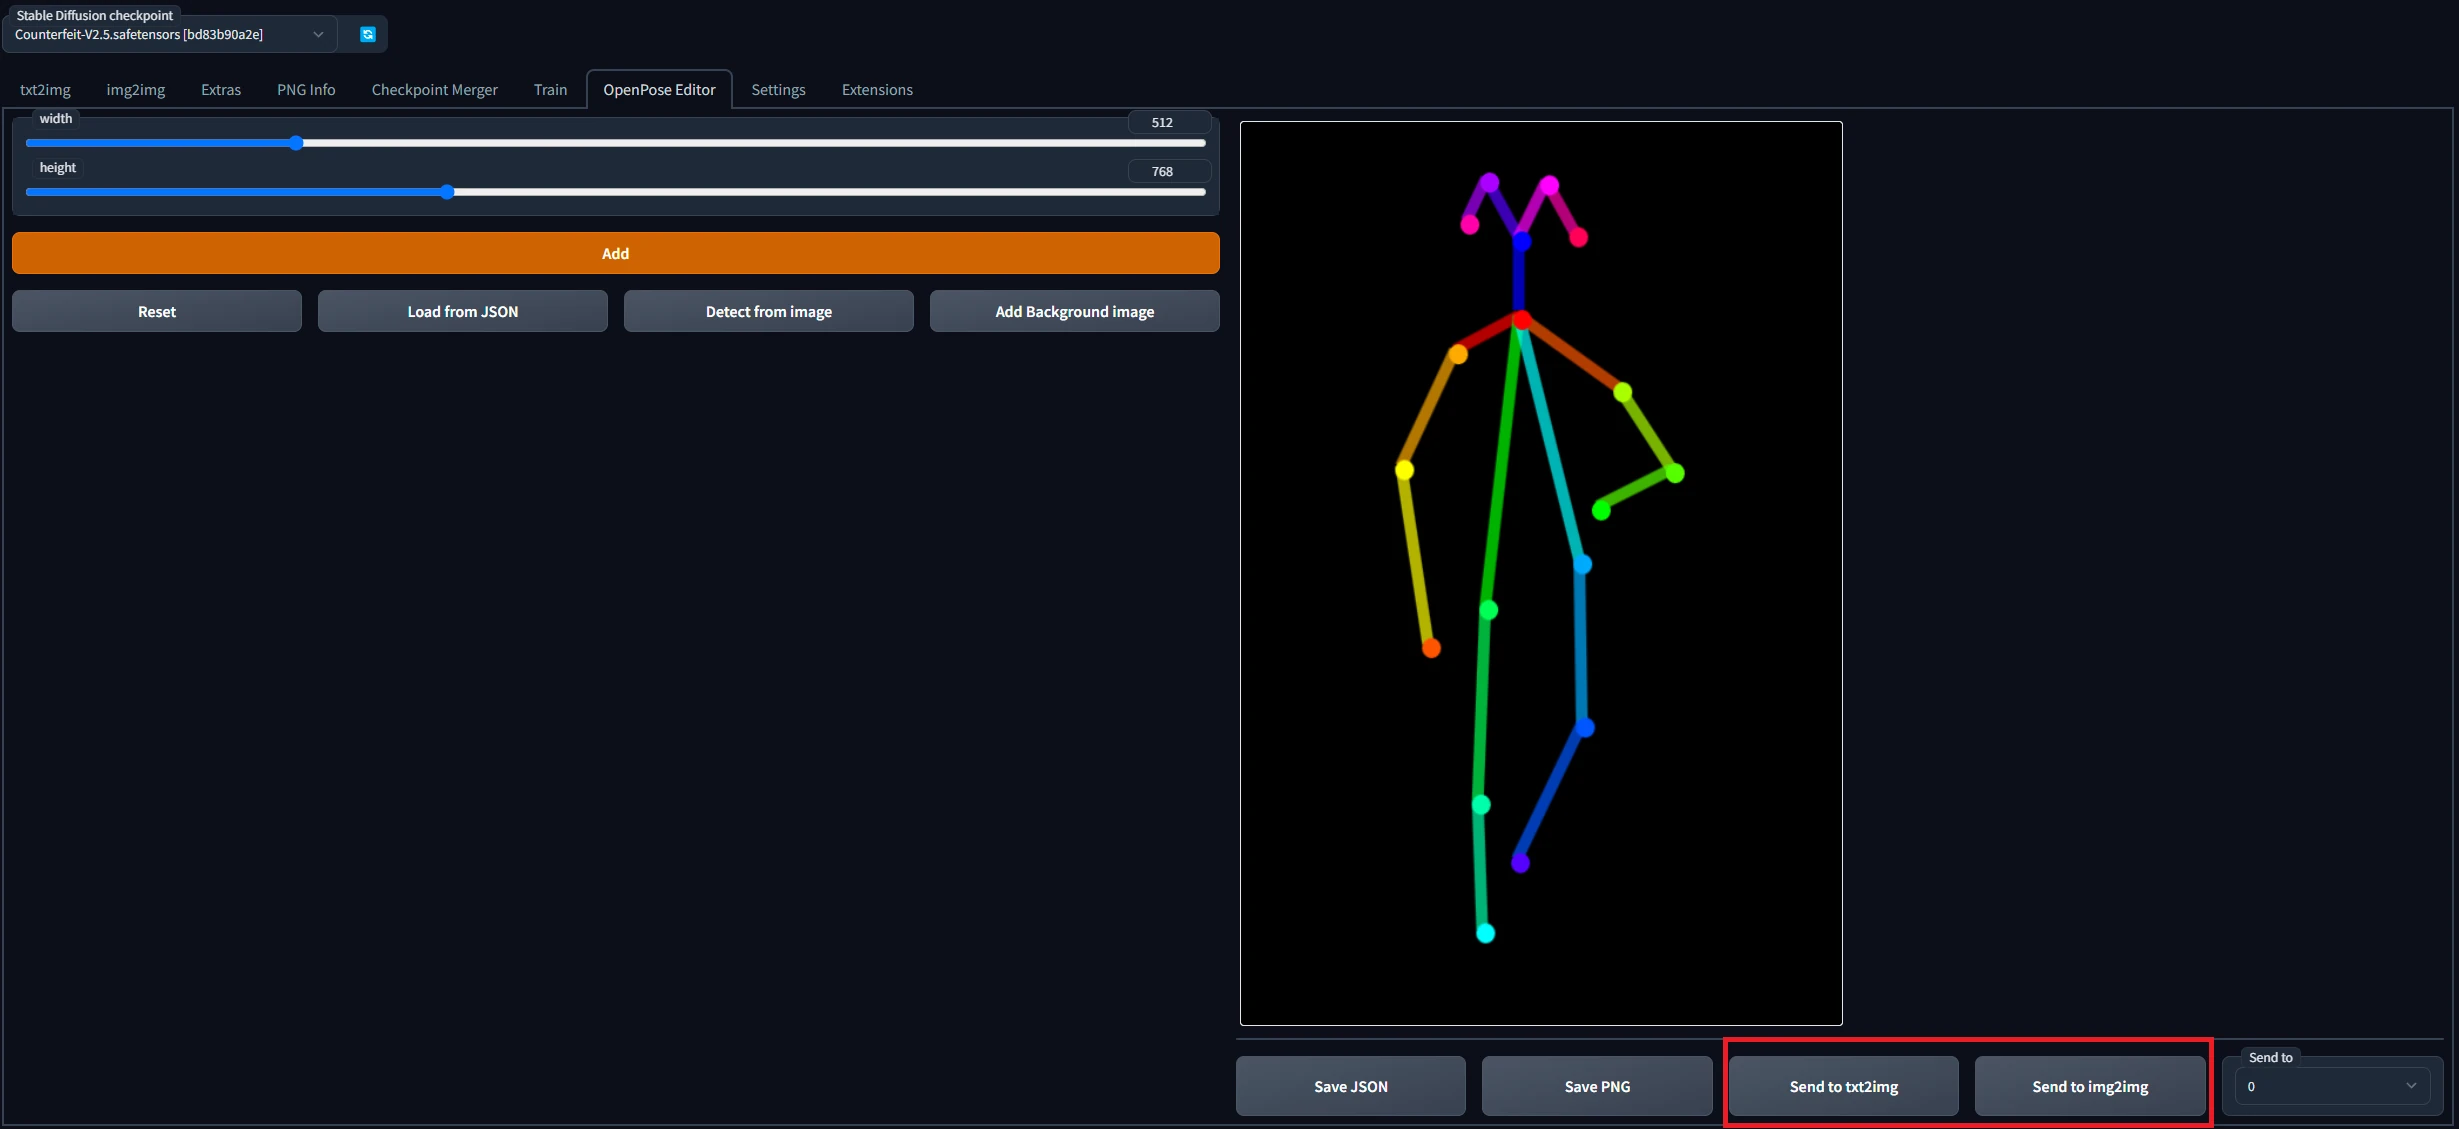
Task: Select the red neck keypoint on skeleton
Action: point(1522,320)
